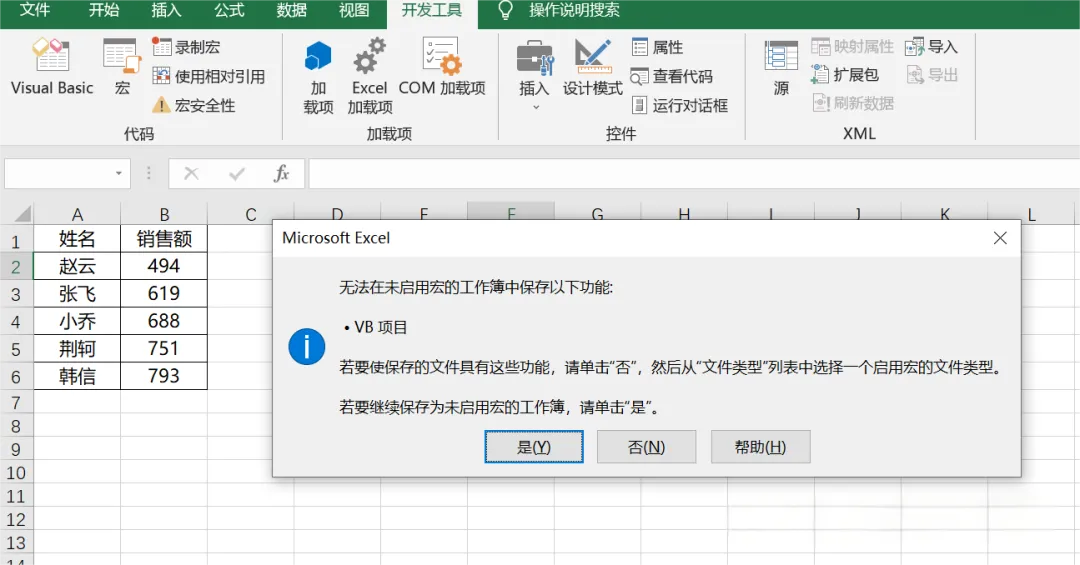Click the select-all corner triangle
The width and height of the screenshot is (1080, 565).
[22, 214]
